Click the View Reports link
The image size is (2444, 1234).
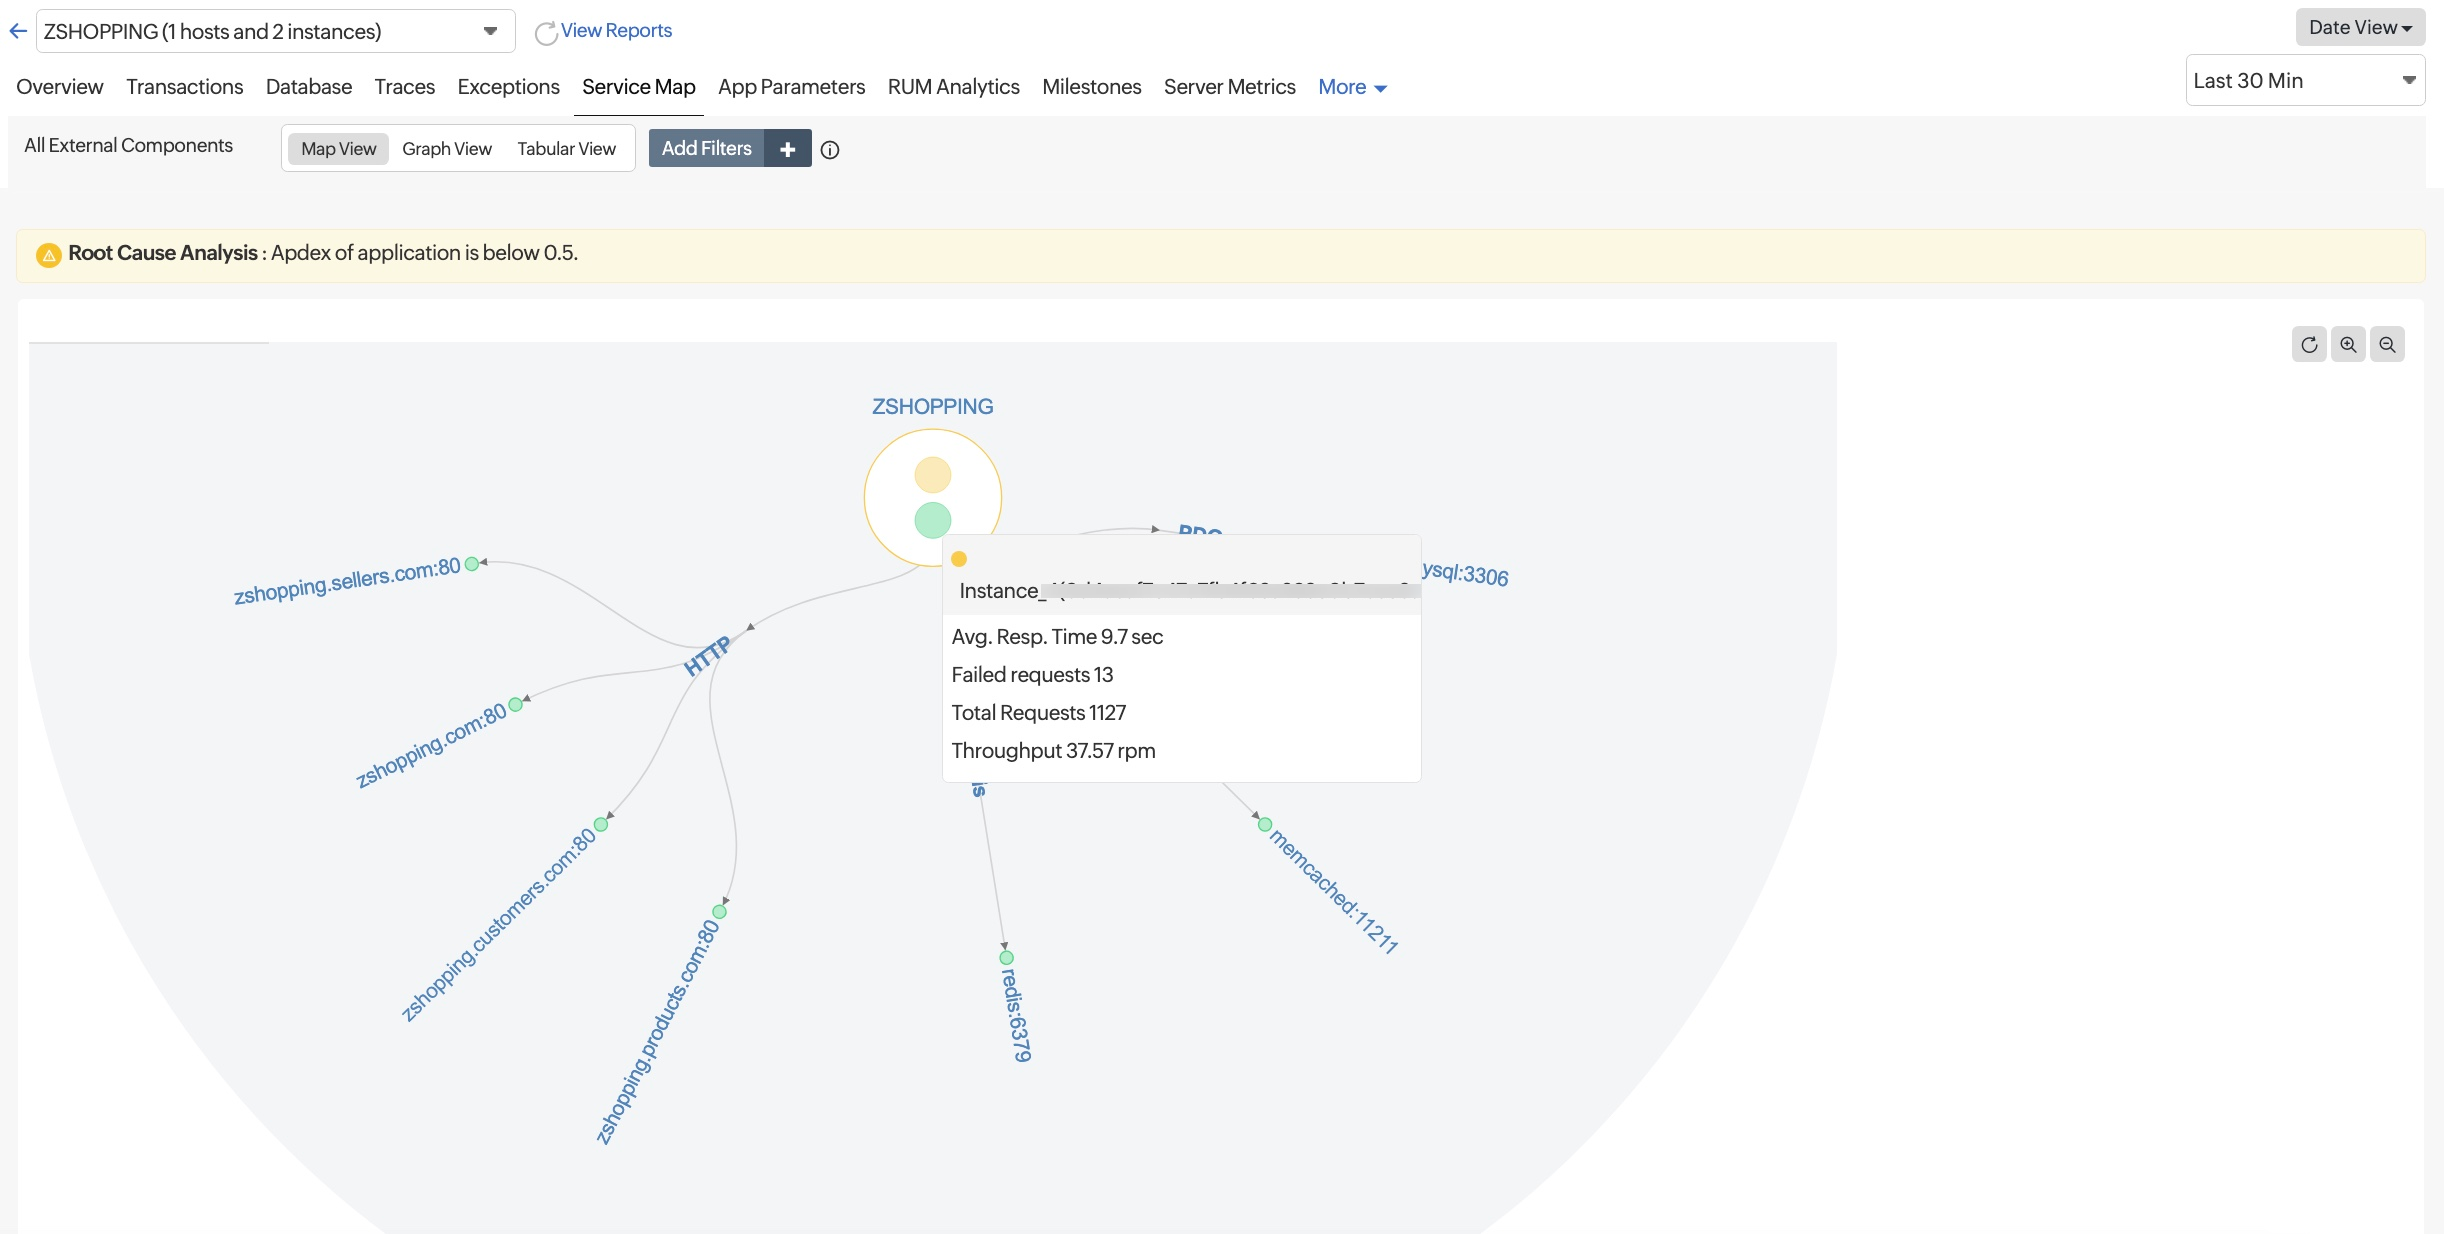coord(615,31)
